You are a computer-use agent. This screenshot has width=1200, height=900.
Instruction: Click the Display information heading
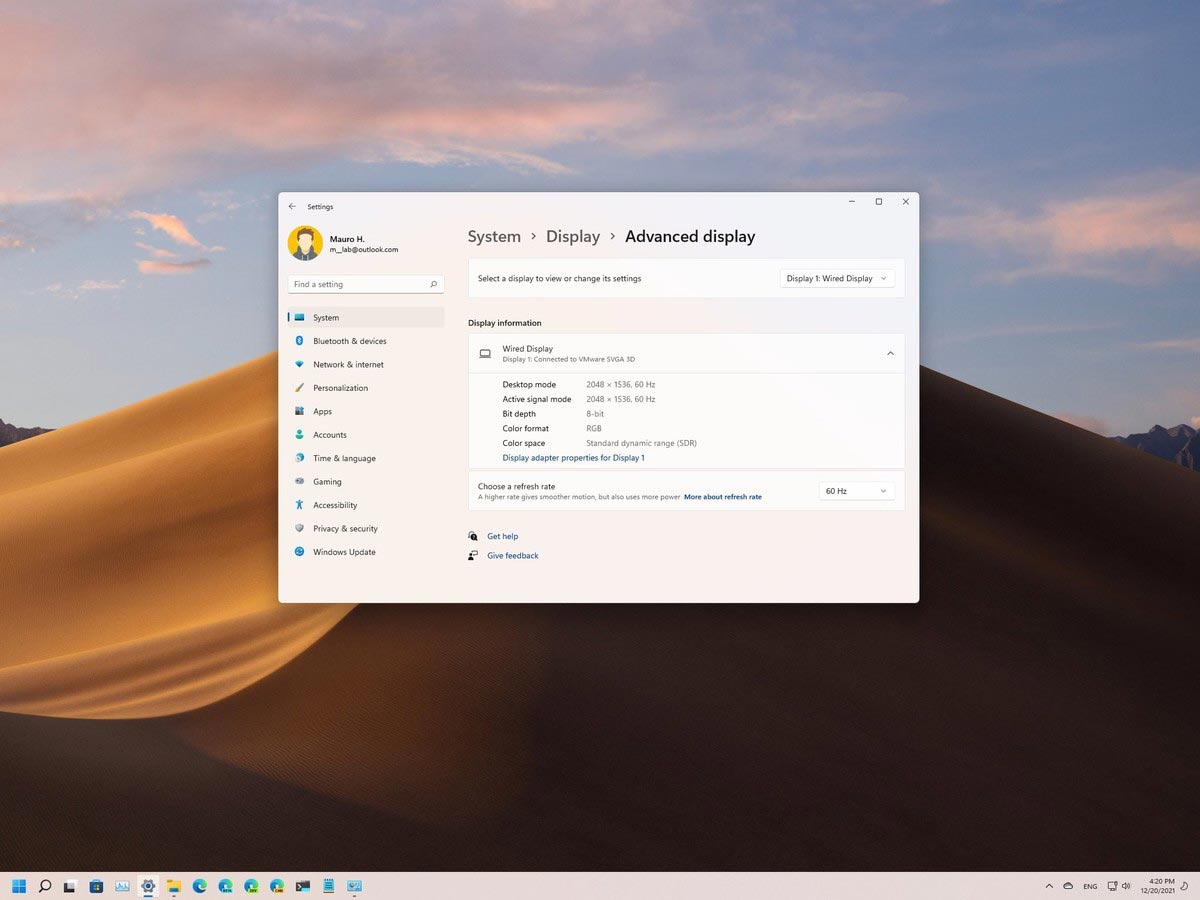tap(505, 323)
